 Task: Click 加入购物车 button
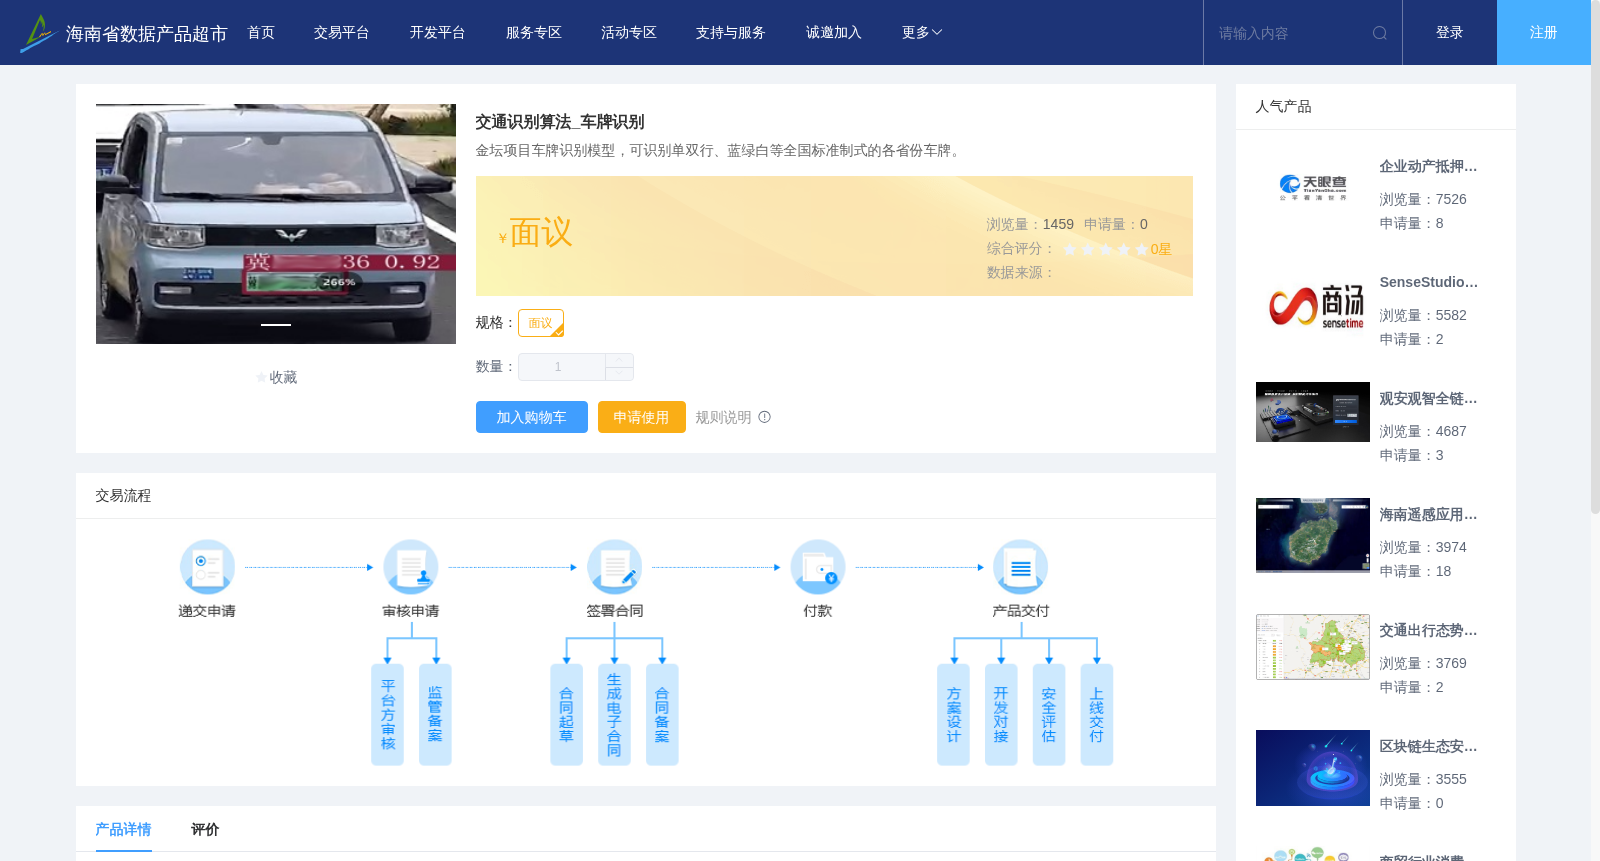click(532, 417)
